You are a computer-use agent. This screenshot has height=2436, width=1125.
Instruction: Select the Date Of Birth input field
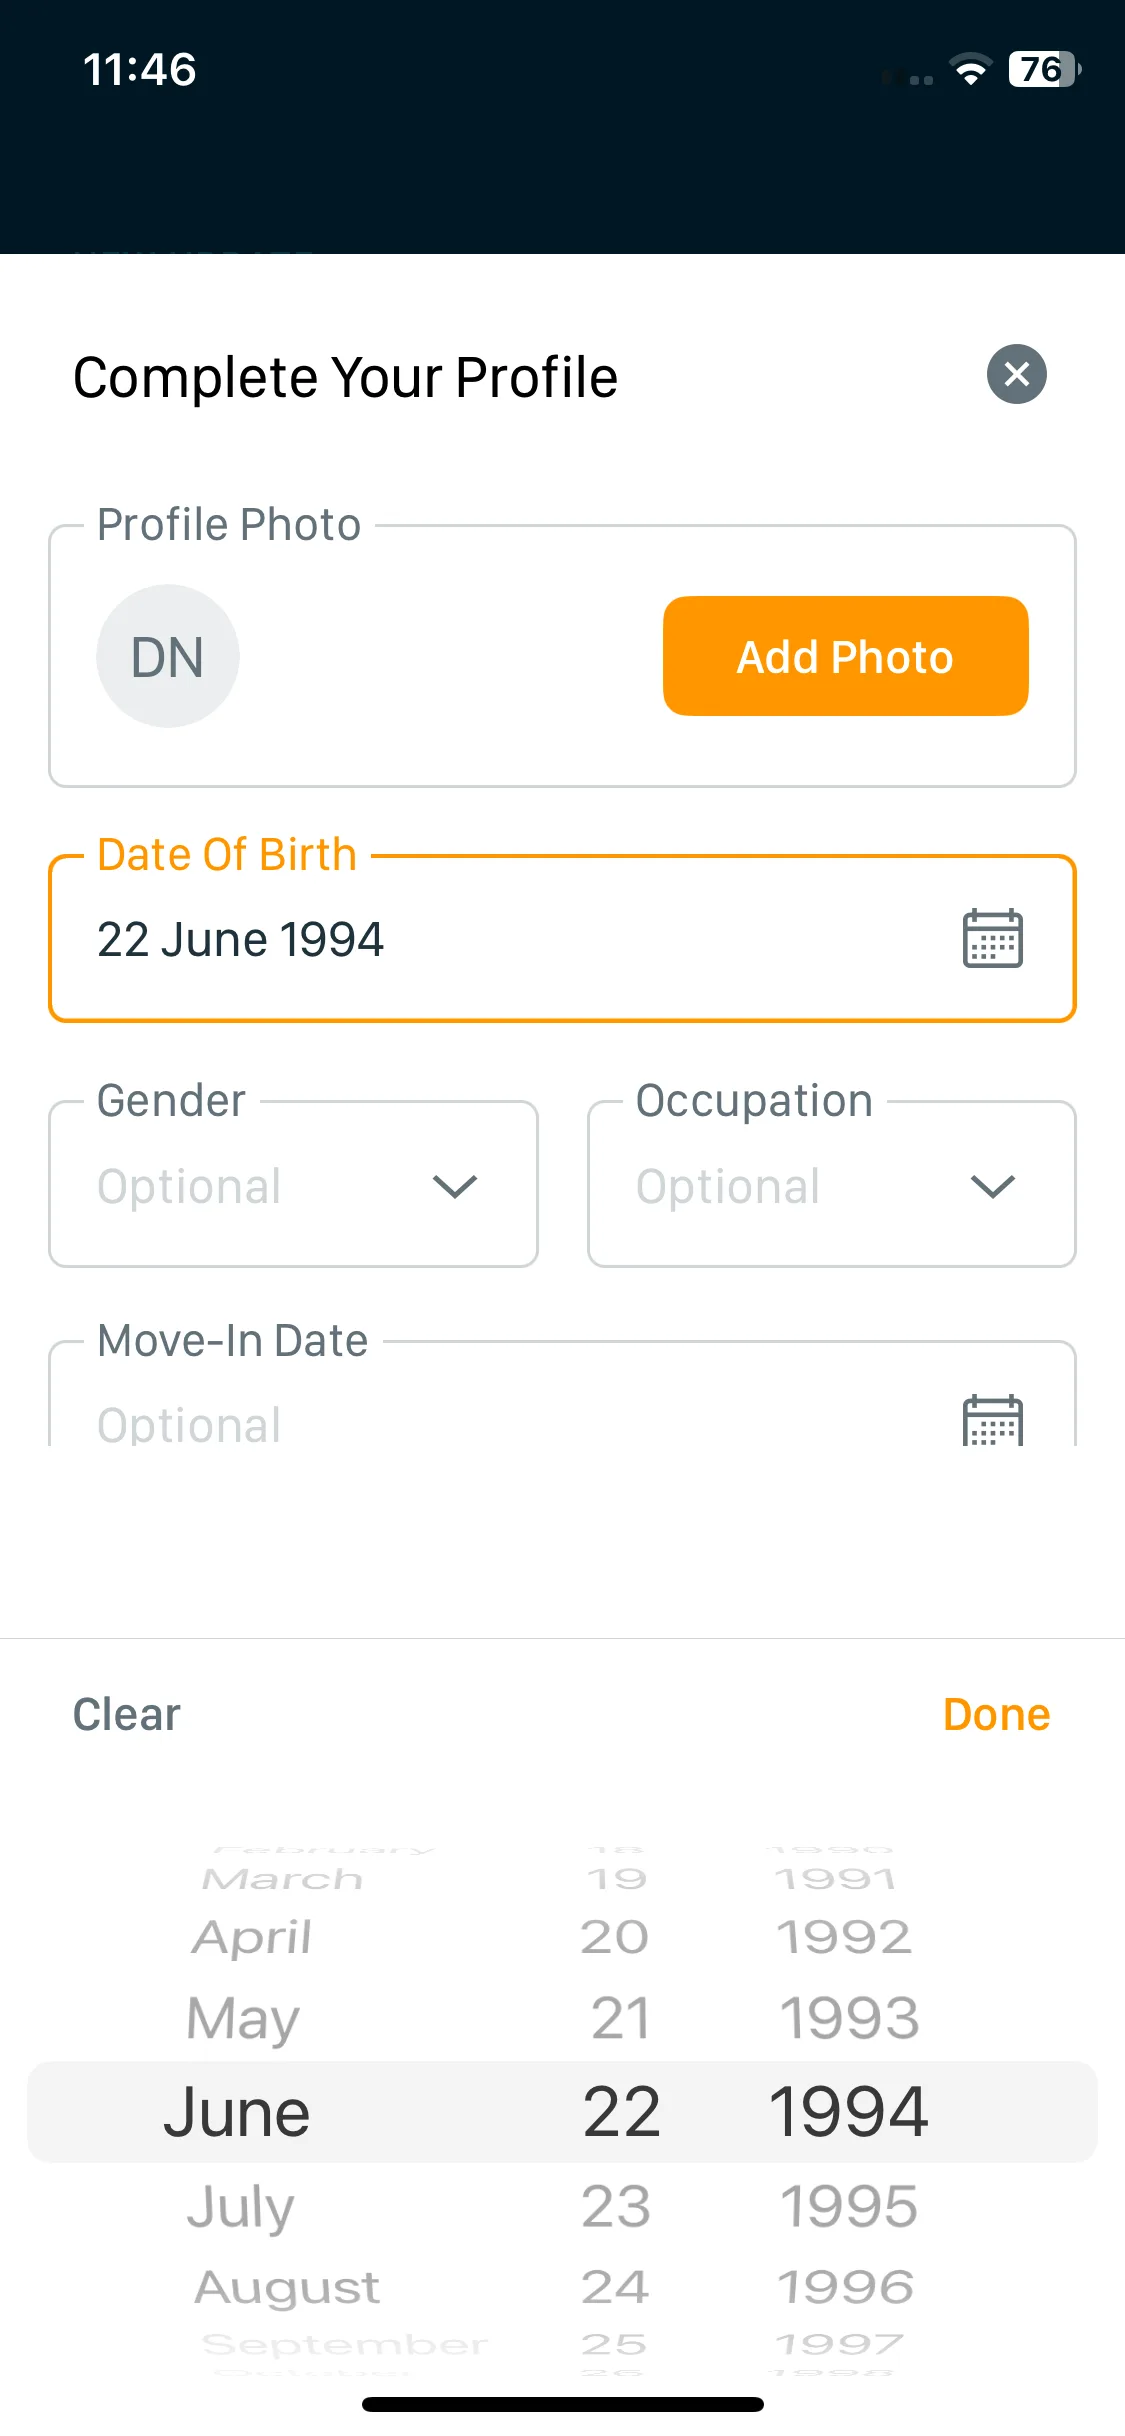562,938
